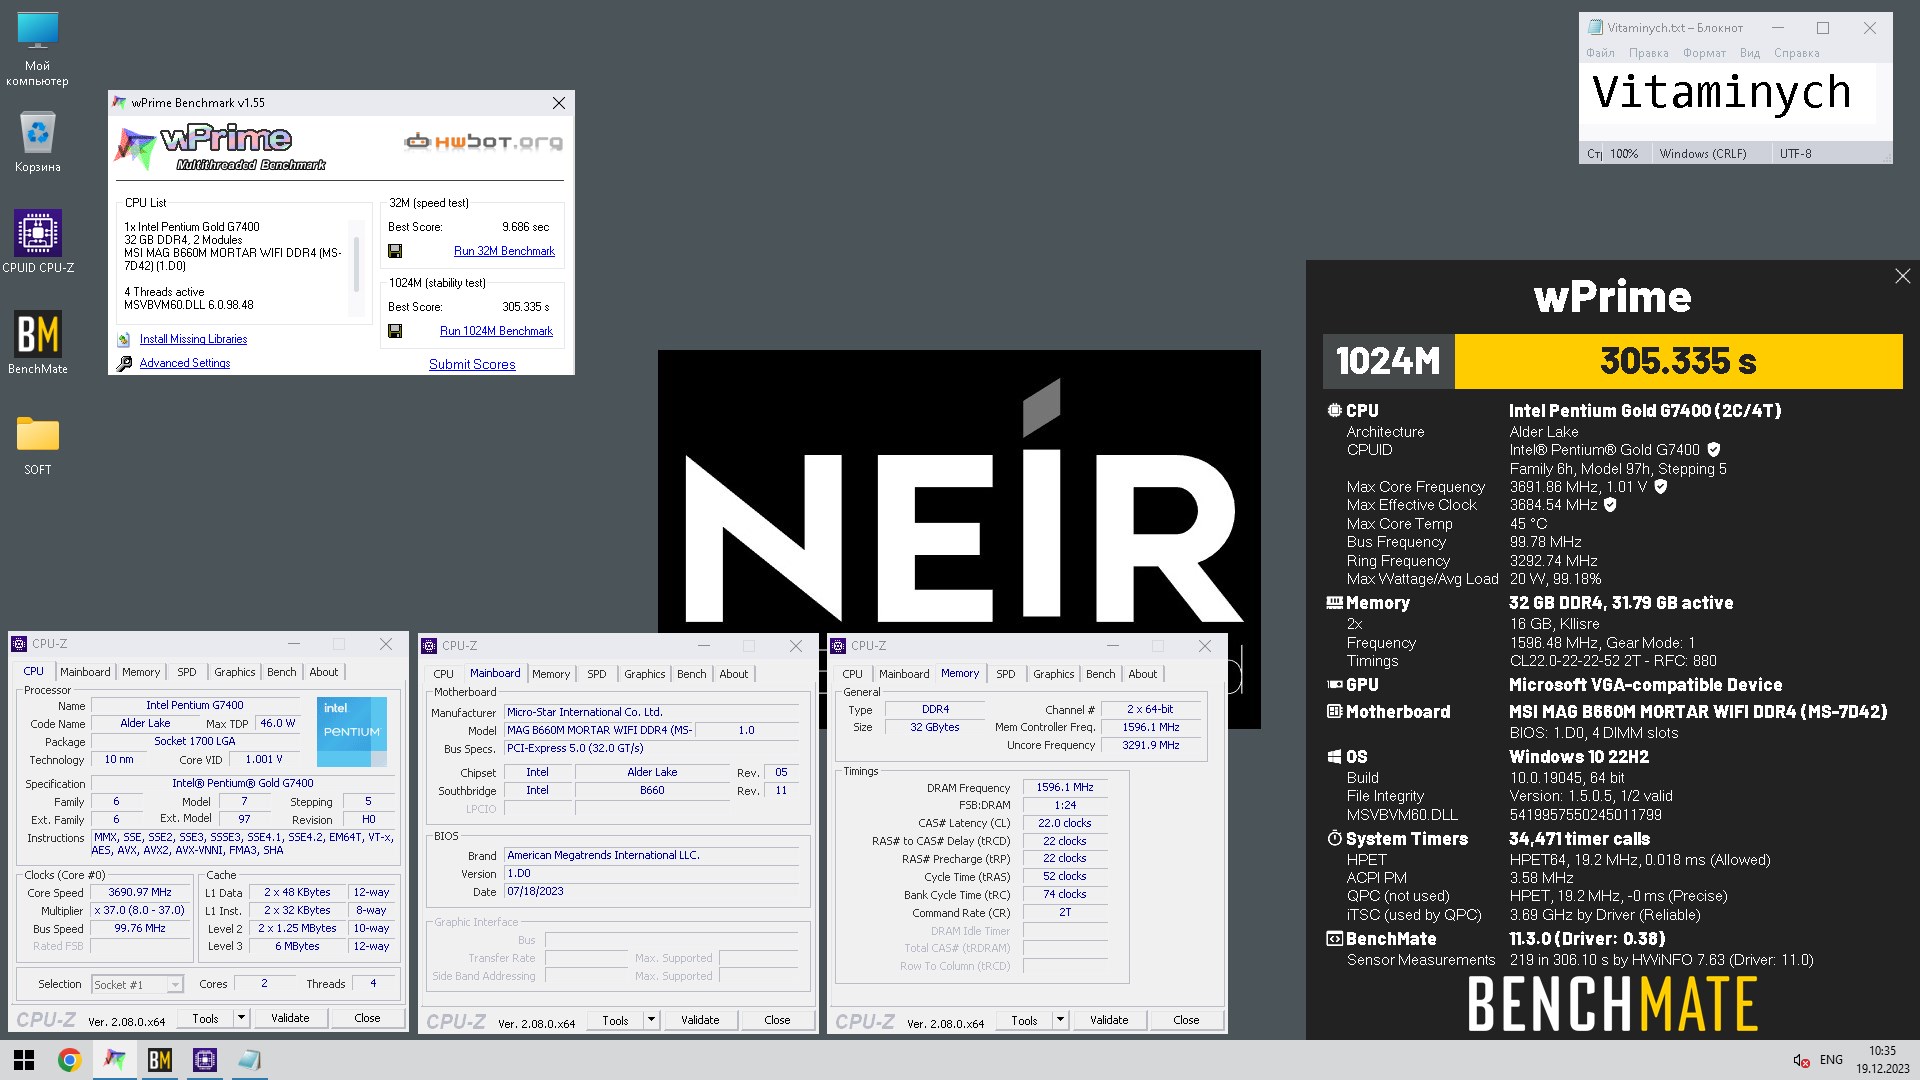1920x1080 pixels.
Task: Open the Mainboard tab in the first CPU-Z window
Action: 85,672
